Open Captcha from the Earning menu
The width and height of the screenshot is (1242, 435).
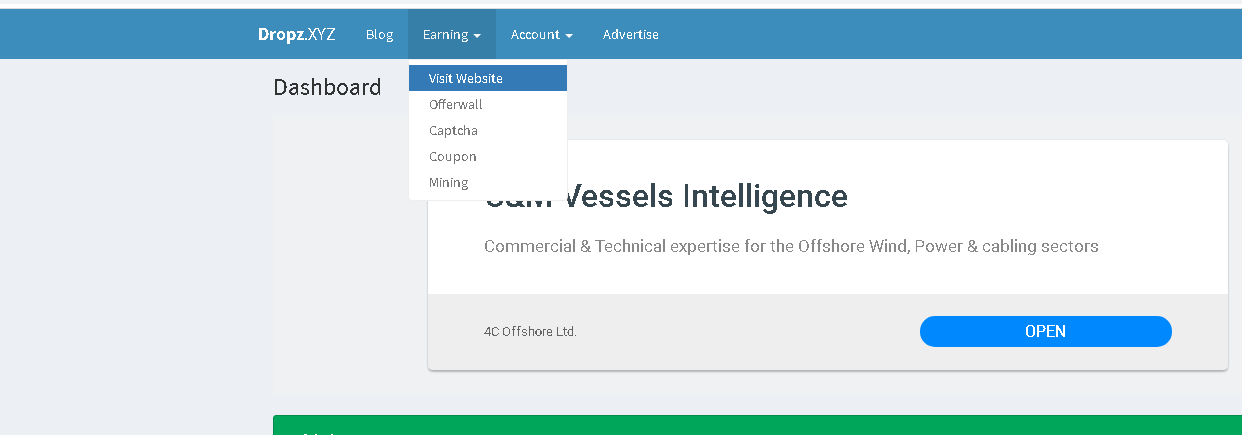point(453,130)
